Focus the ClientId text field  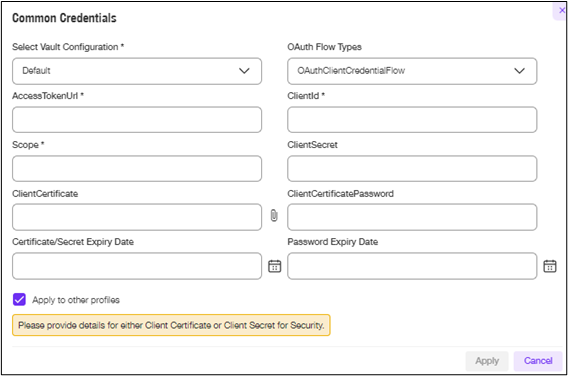412,120
